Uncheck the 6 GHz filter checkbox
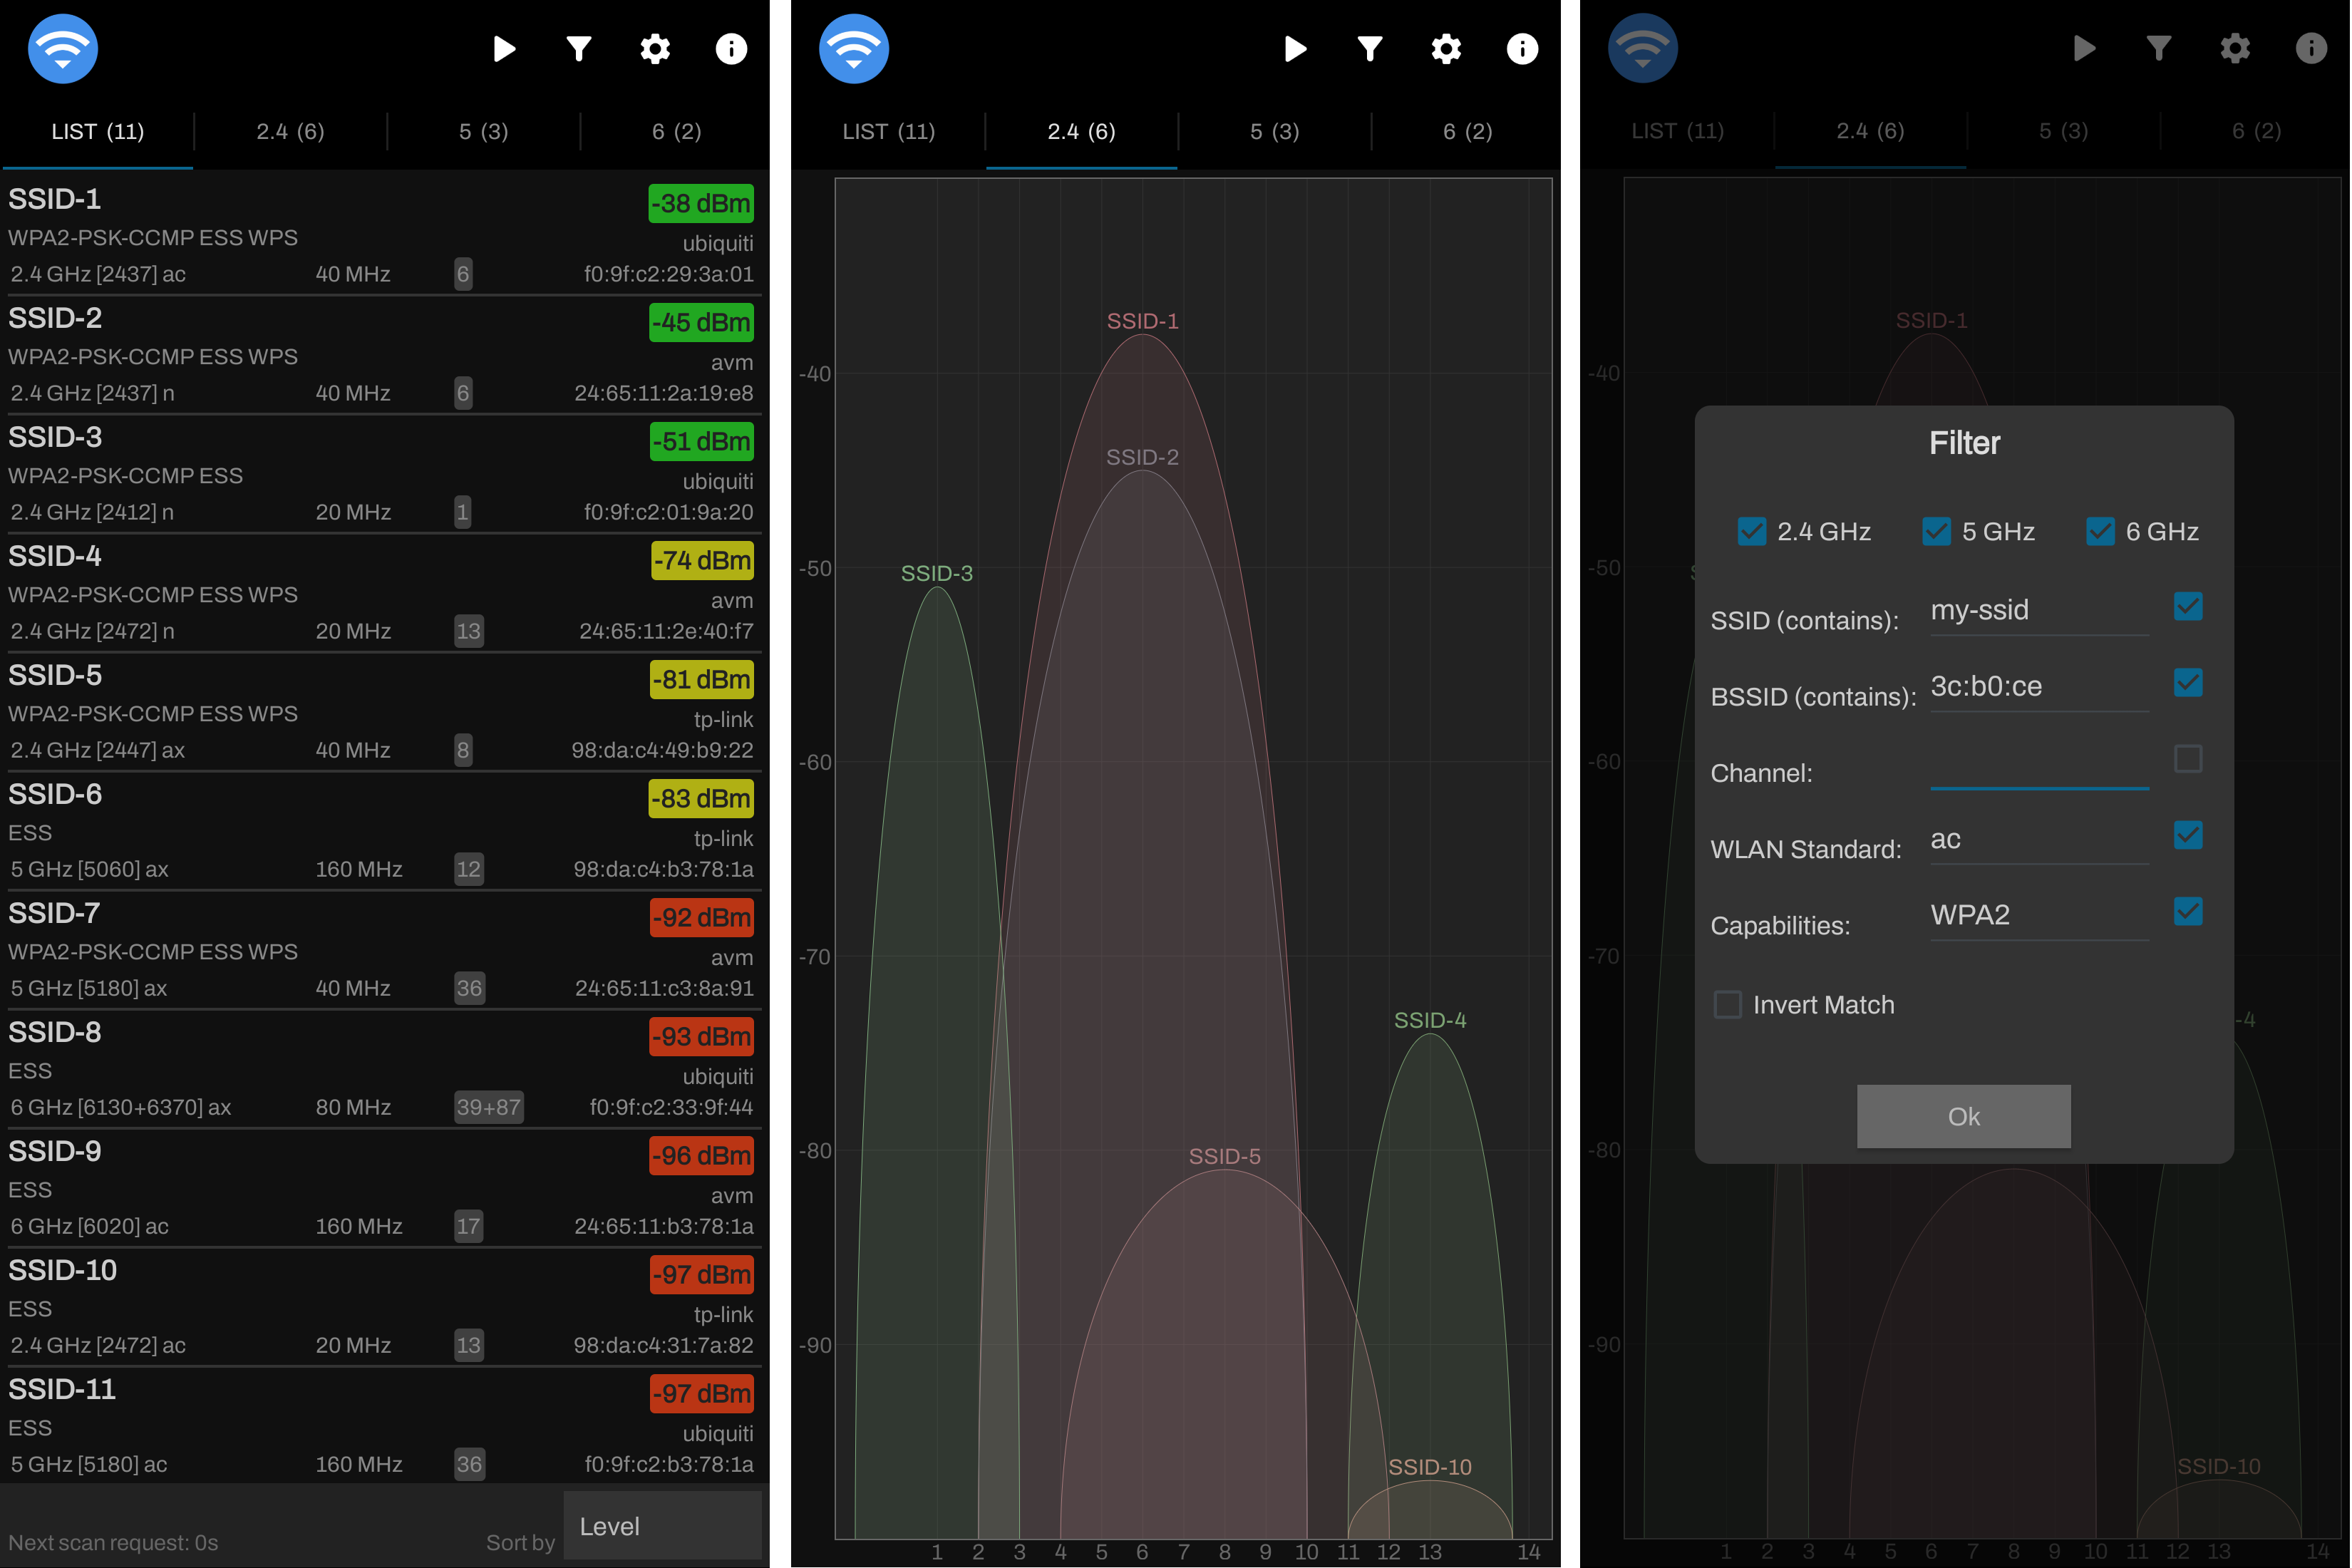2352x1568 pixels. pyautogui.click(x=2100, y=531)
